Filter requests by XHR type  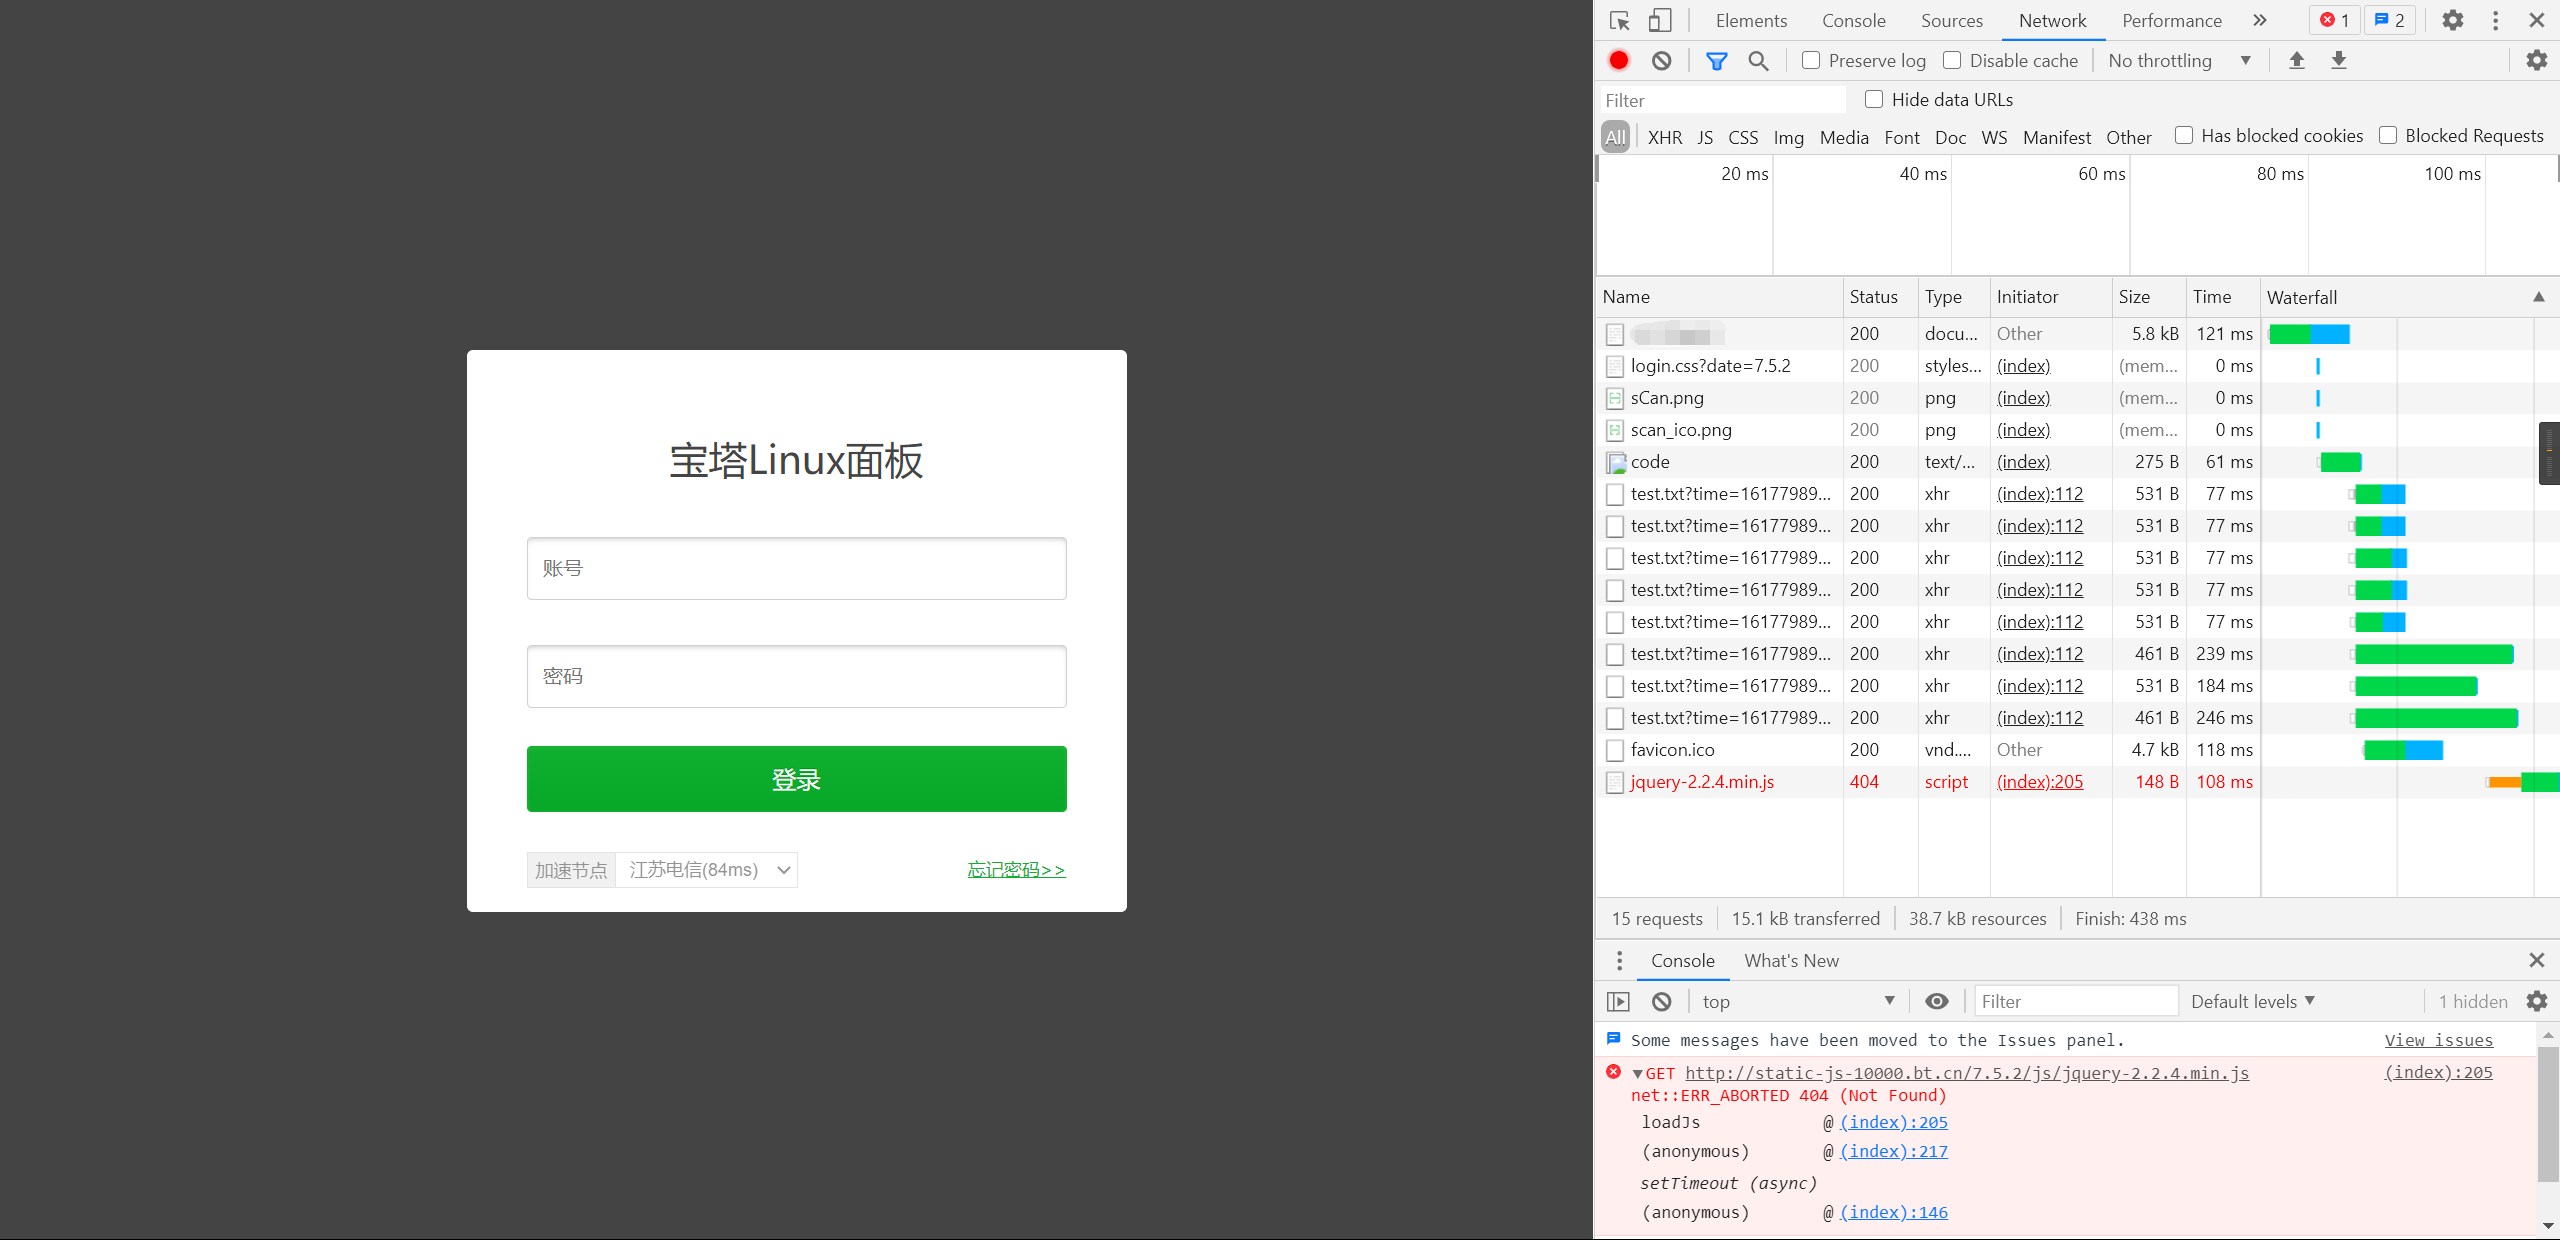[1665, 138]
